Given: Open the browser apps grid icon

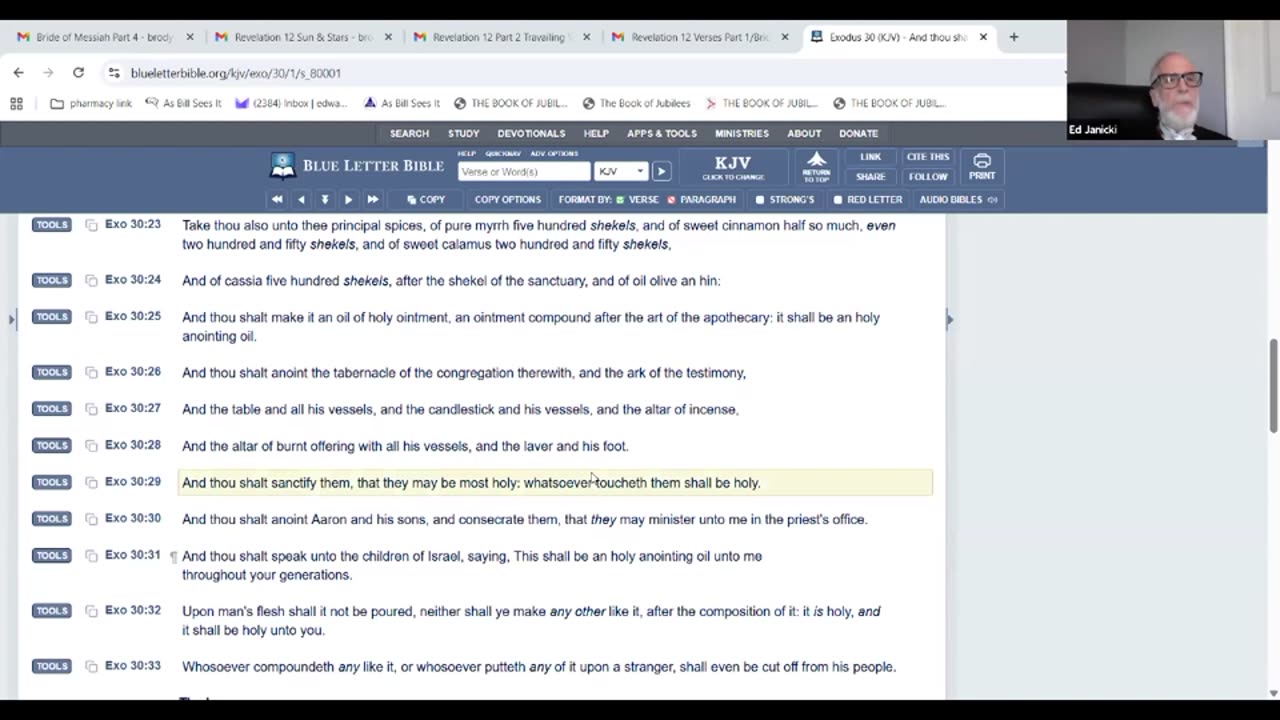Looking at the screenshot, I should tap(16, 103).
